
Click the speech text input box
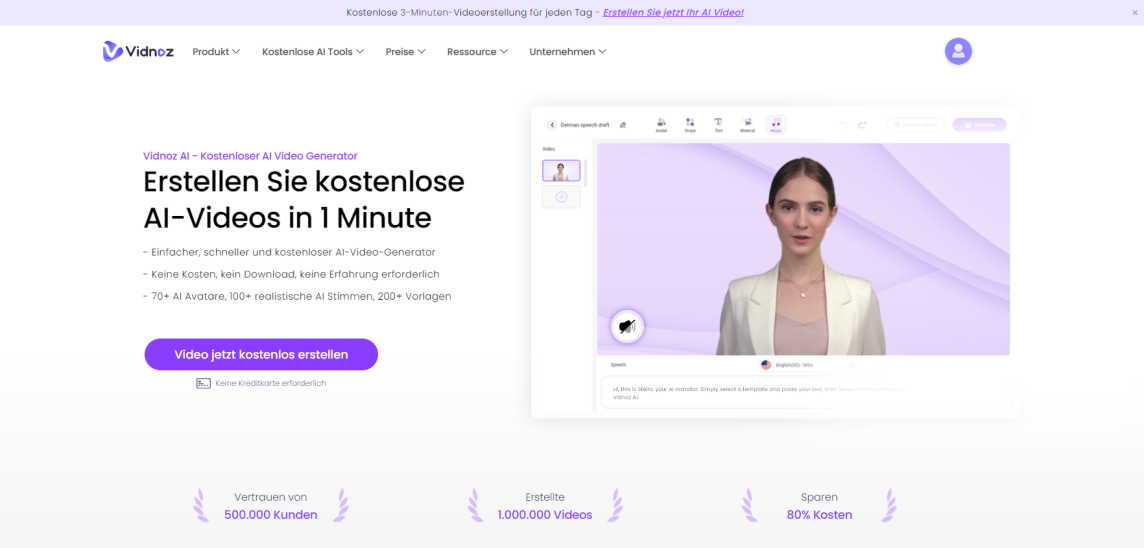pos(800,392)
